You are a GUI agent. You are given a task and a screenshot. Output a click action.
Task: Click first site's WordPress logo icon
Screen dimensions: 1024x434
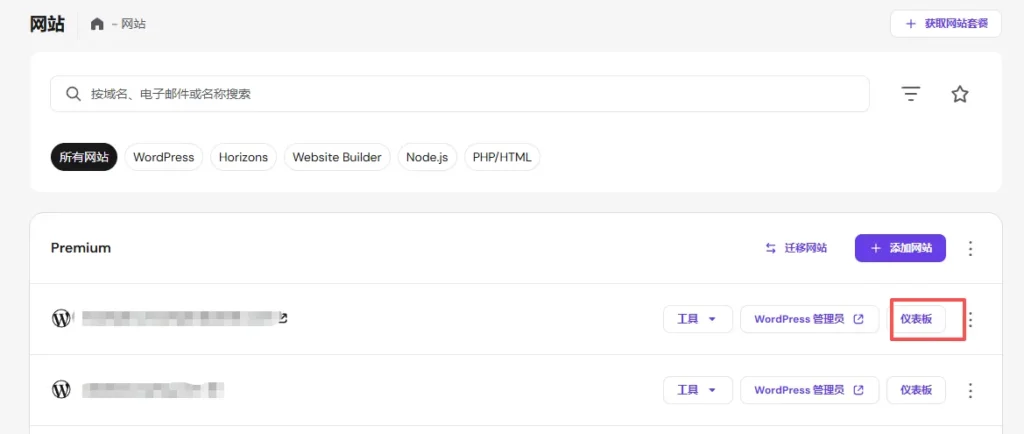(x=62, y=319)
